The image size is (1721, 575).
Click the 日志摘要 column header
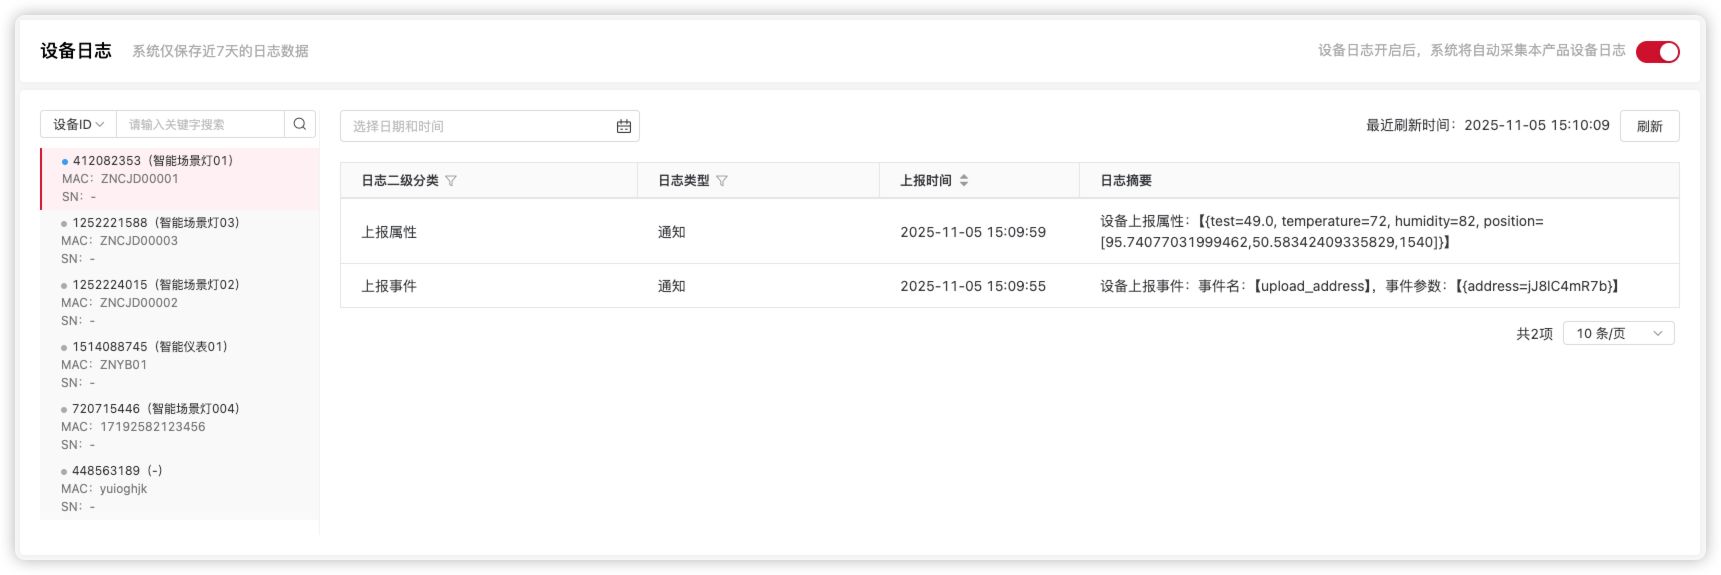[1126, 181]
